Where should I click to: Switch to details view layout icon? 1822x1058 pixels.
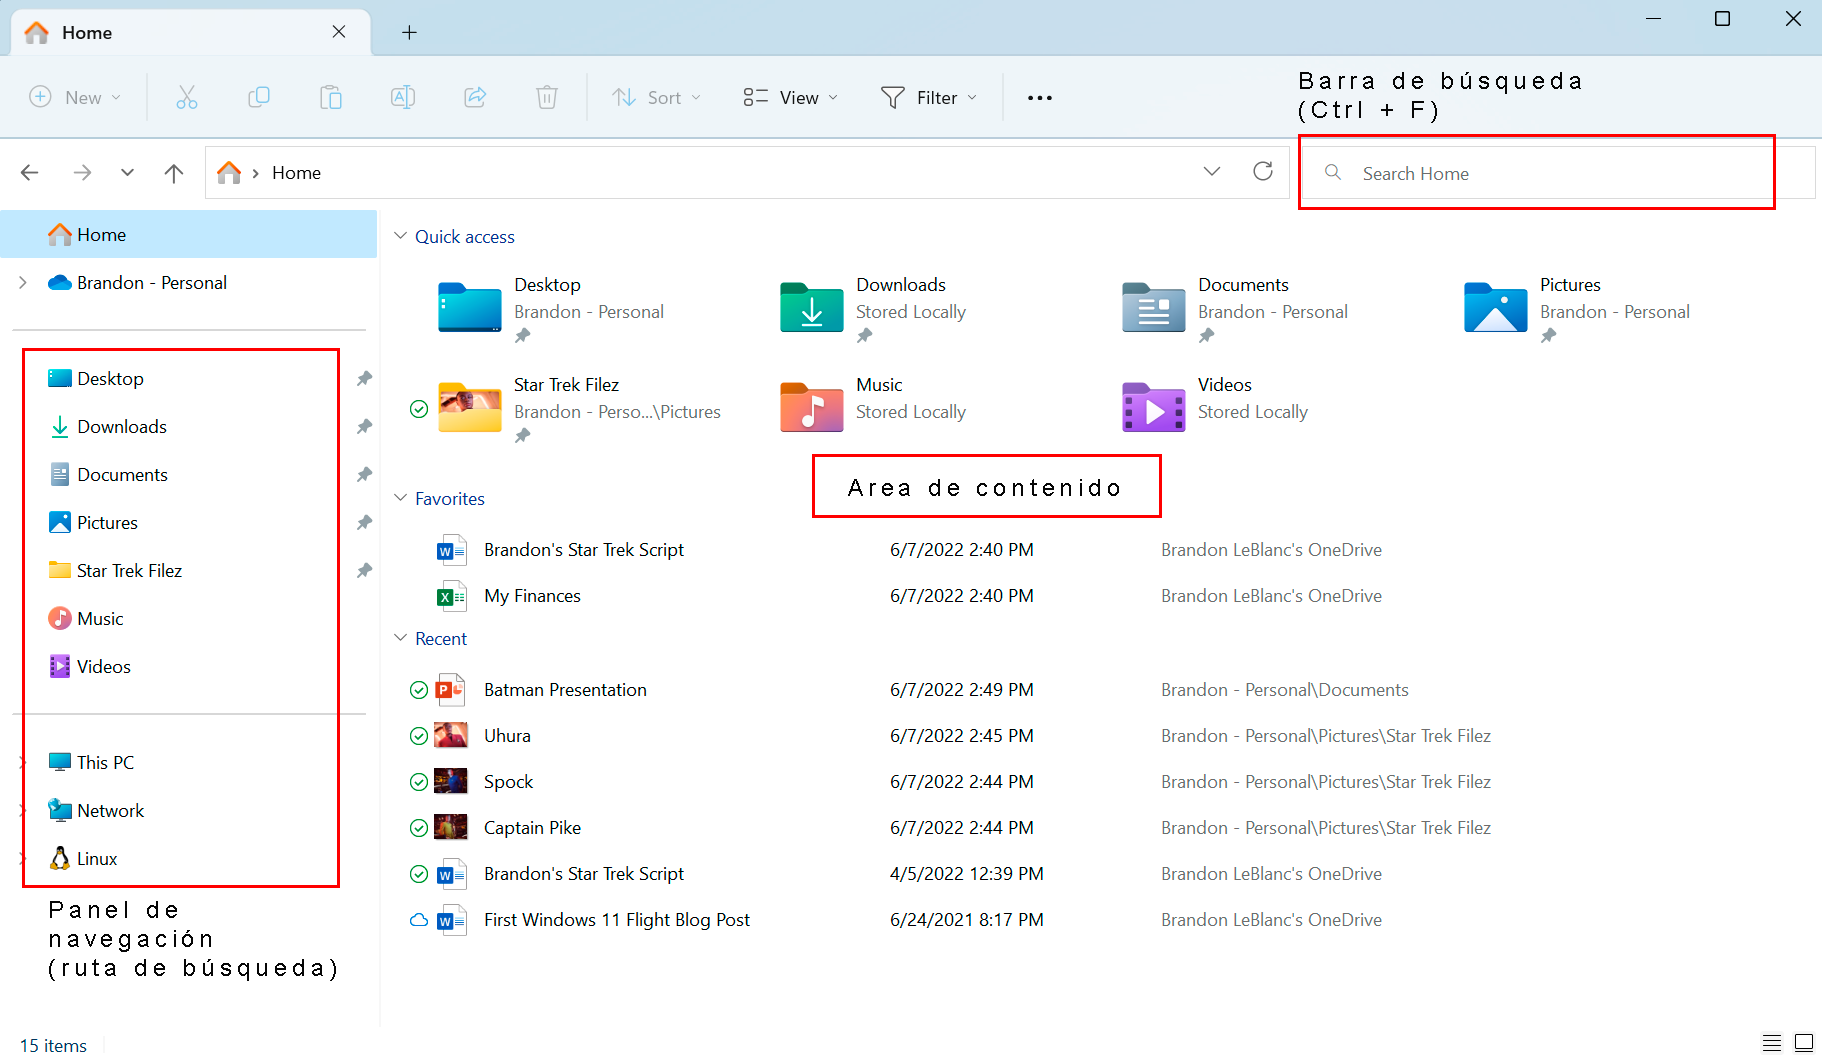pyautogui.click(x=1771, y=1043)
